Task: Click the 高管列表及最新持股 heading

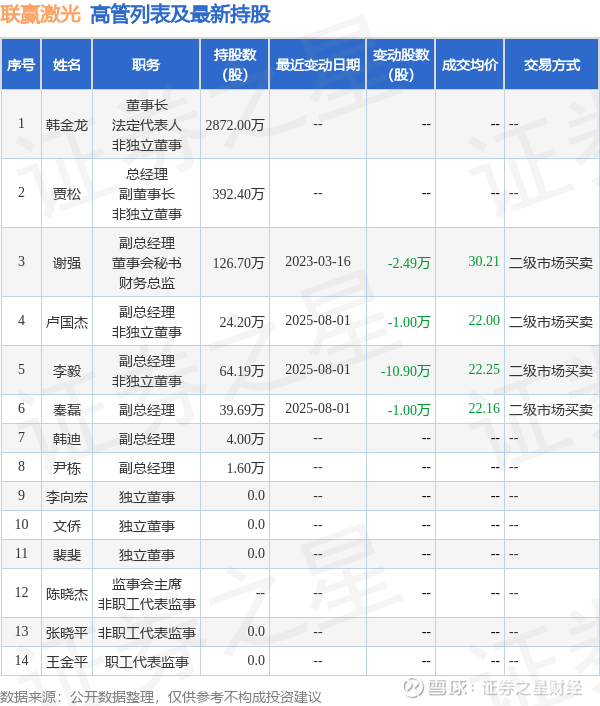Action: [180, 14]
